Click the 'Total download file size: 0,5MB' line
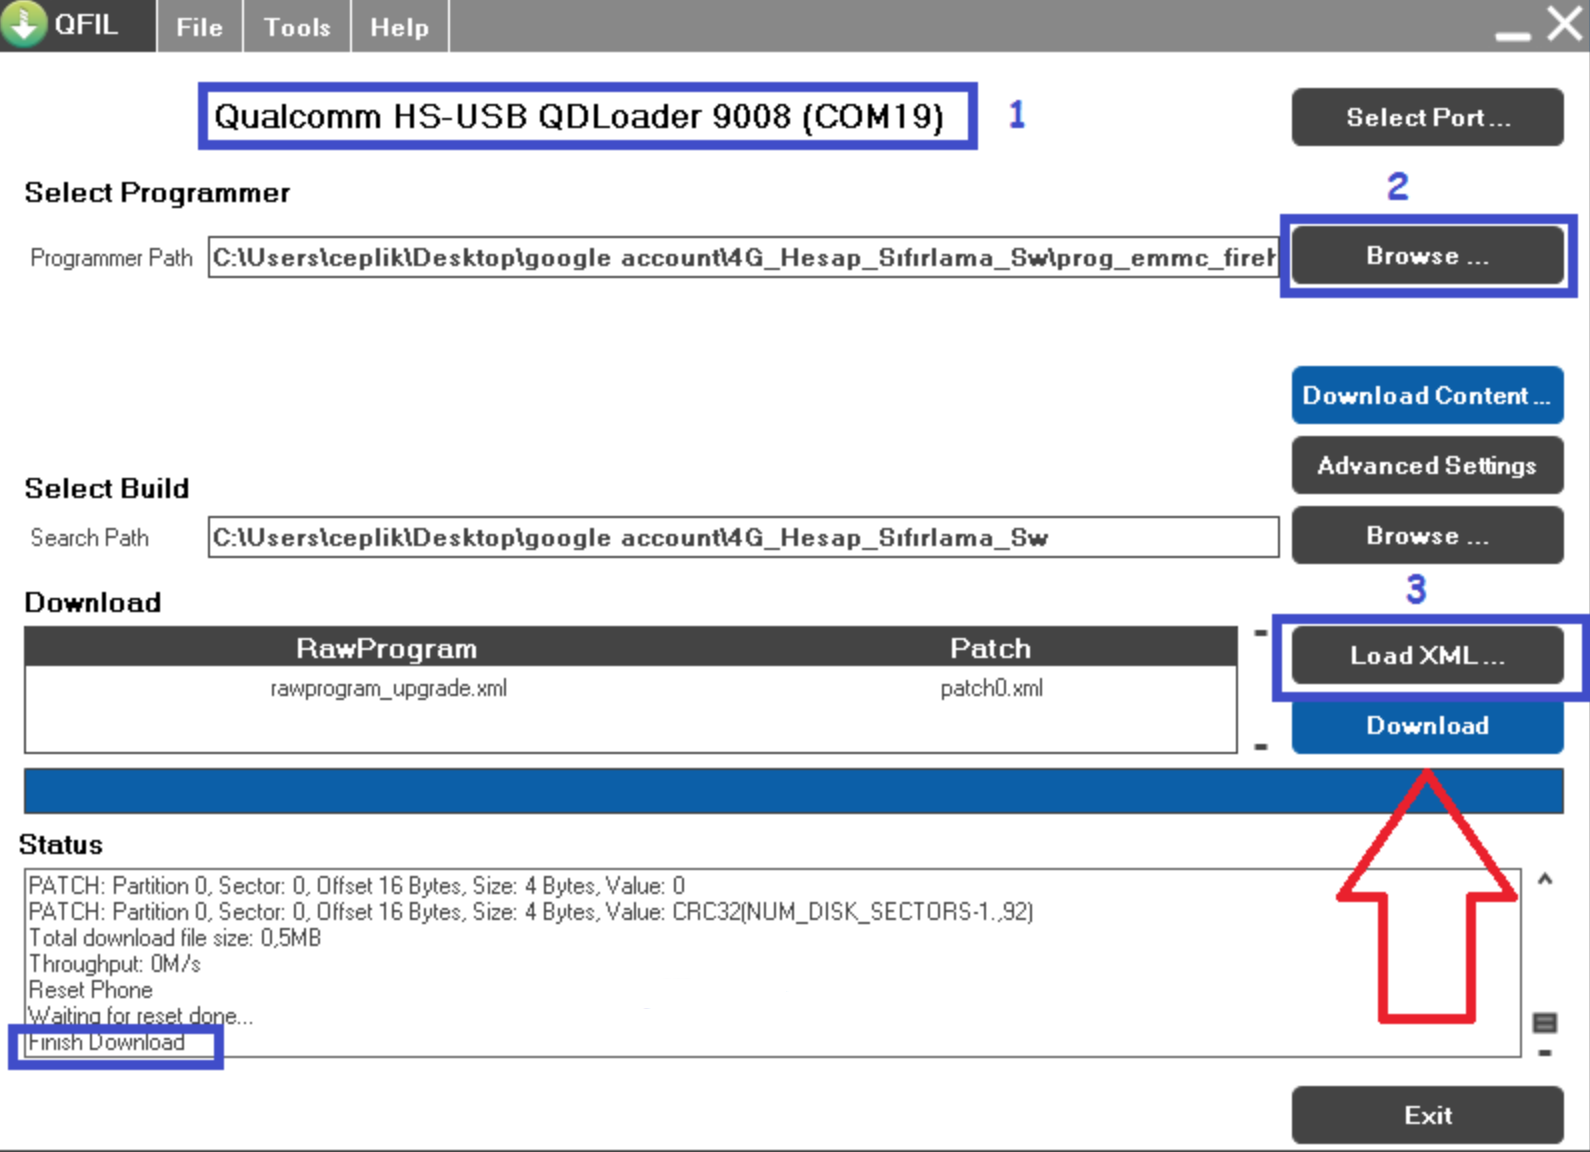The width and height of the screenshot is (1590, 1152). [x=175, y=938]
